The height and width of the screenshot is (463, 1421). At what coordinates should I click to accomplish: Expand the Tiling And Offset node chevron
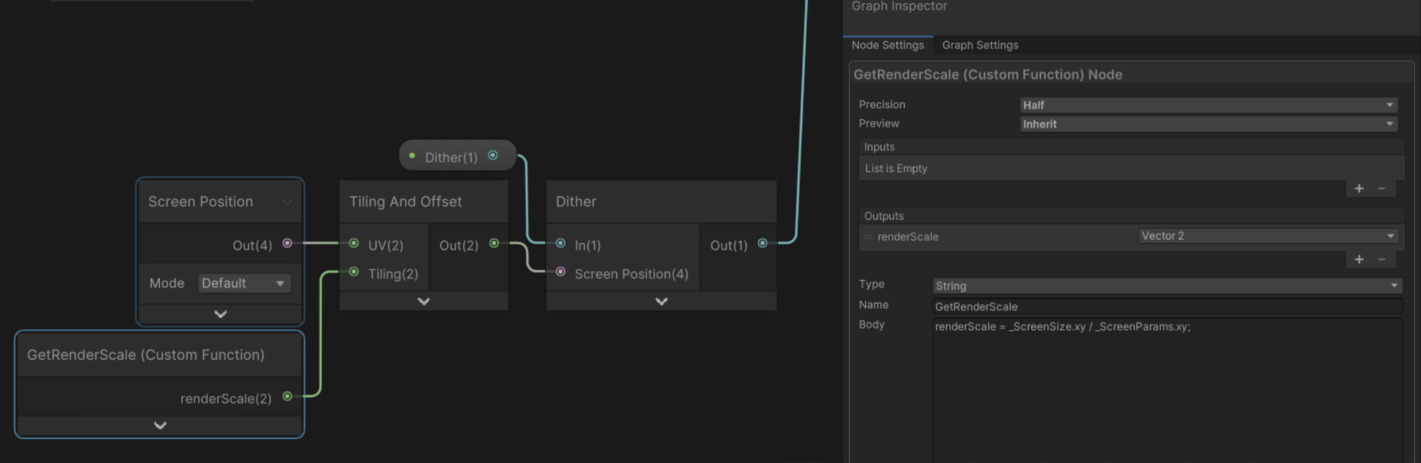pyautogui.click(x=423, y=301)
